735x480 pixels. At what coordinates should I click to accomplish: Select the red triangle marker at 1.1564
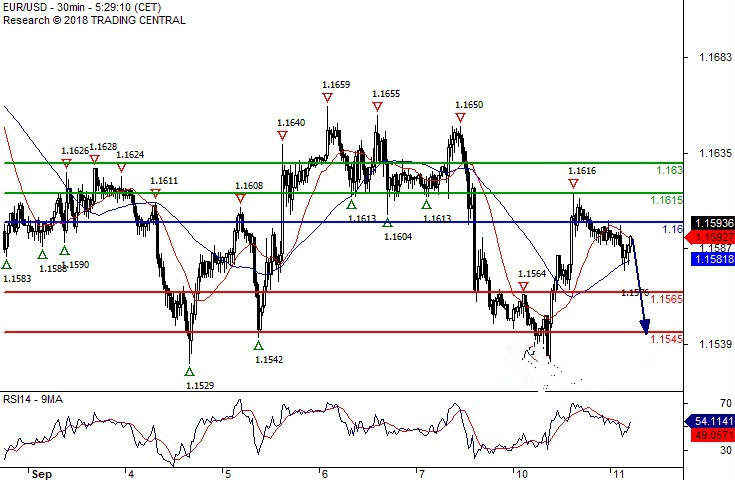(x=524, y=287)
